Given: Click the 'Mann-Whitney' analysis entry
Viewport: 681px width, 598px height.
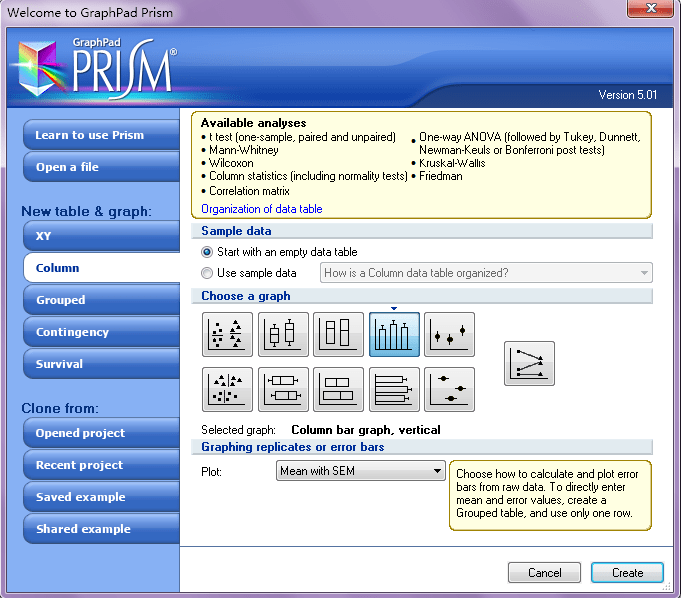Looking at the screenshot, I should click(244, 150).
